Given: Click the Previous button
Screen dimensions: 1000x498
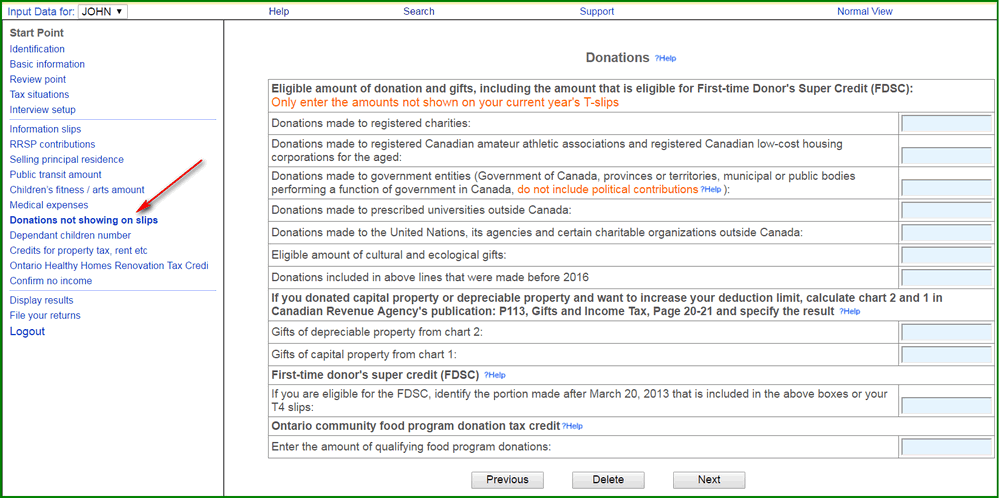Looking at the screenshot, I should (x=508, y=480).
